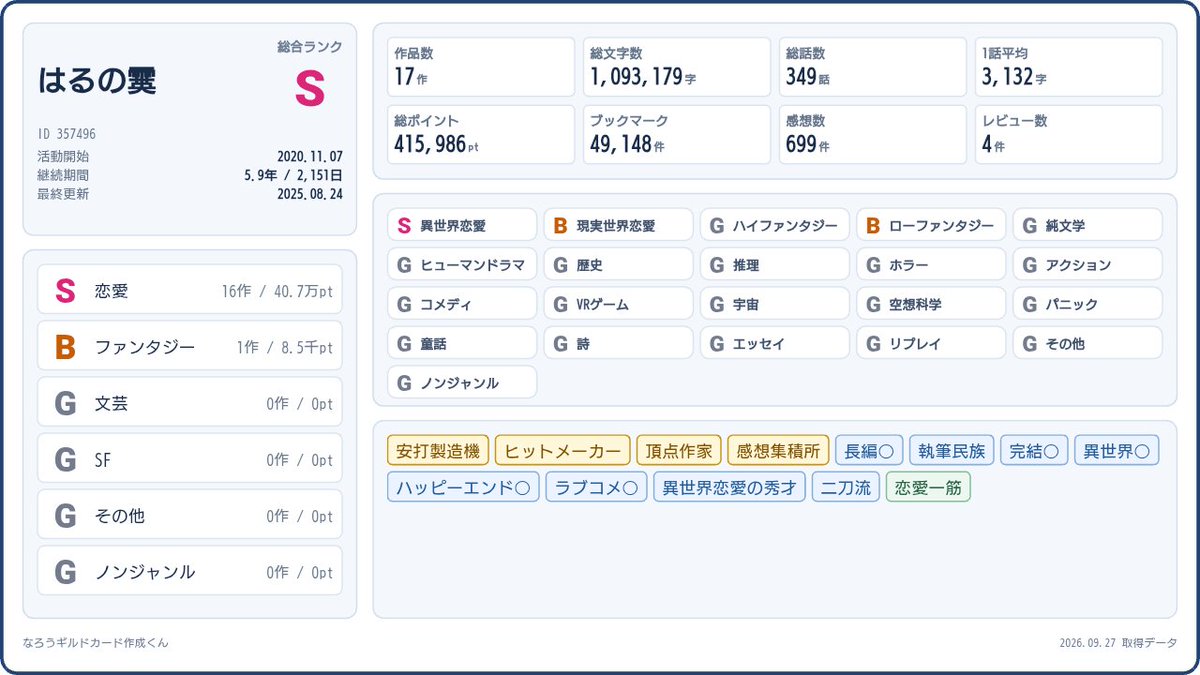Select the 歴史 genre chip

click(x=618, y=264)
